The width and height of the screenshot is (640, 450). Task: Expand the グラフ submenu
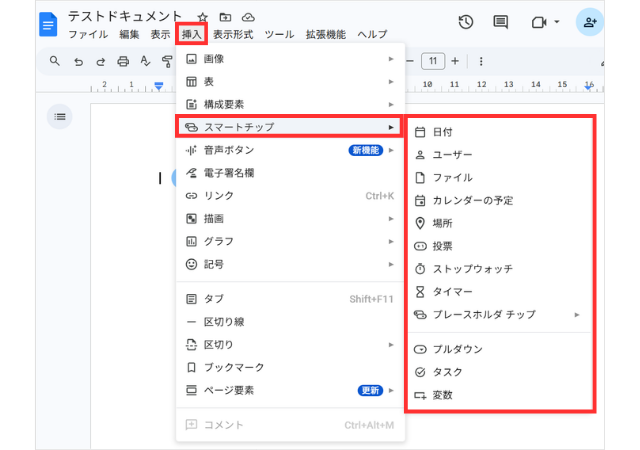click(x=290, y=242)
